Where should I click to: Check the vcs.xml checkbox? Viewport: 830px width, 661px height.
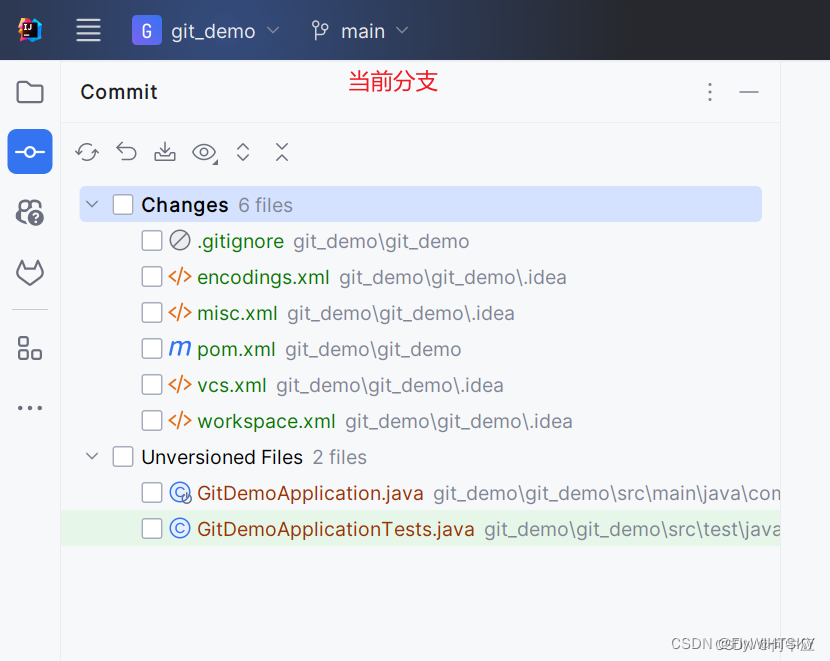pos(152,385)
